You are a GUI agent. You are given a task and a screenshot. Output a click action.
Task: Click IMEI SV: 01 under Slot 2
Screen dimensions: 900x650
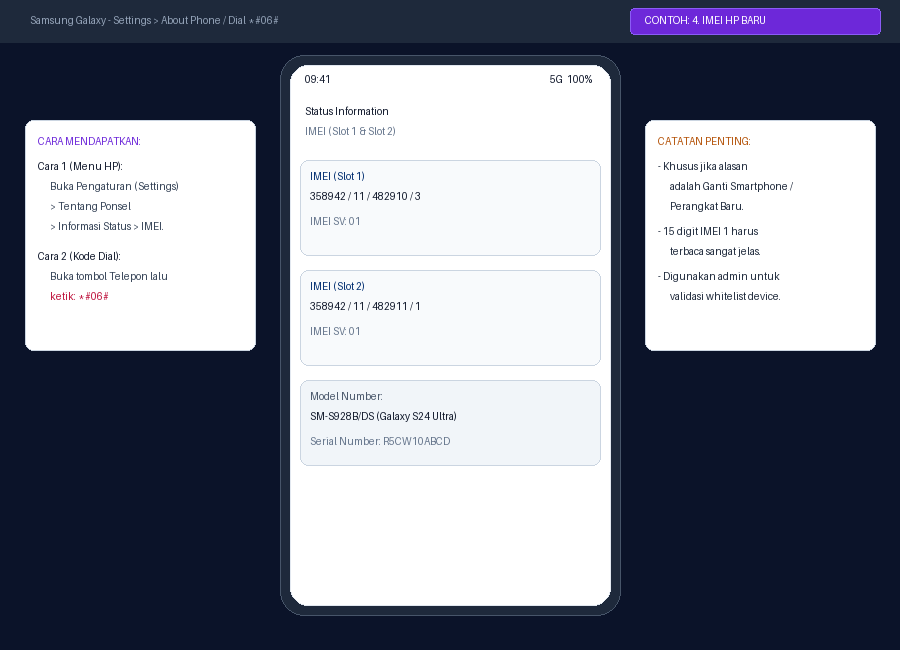tap(335, 331)
